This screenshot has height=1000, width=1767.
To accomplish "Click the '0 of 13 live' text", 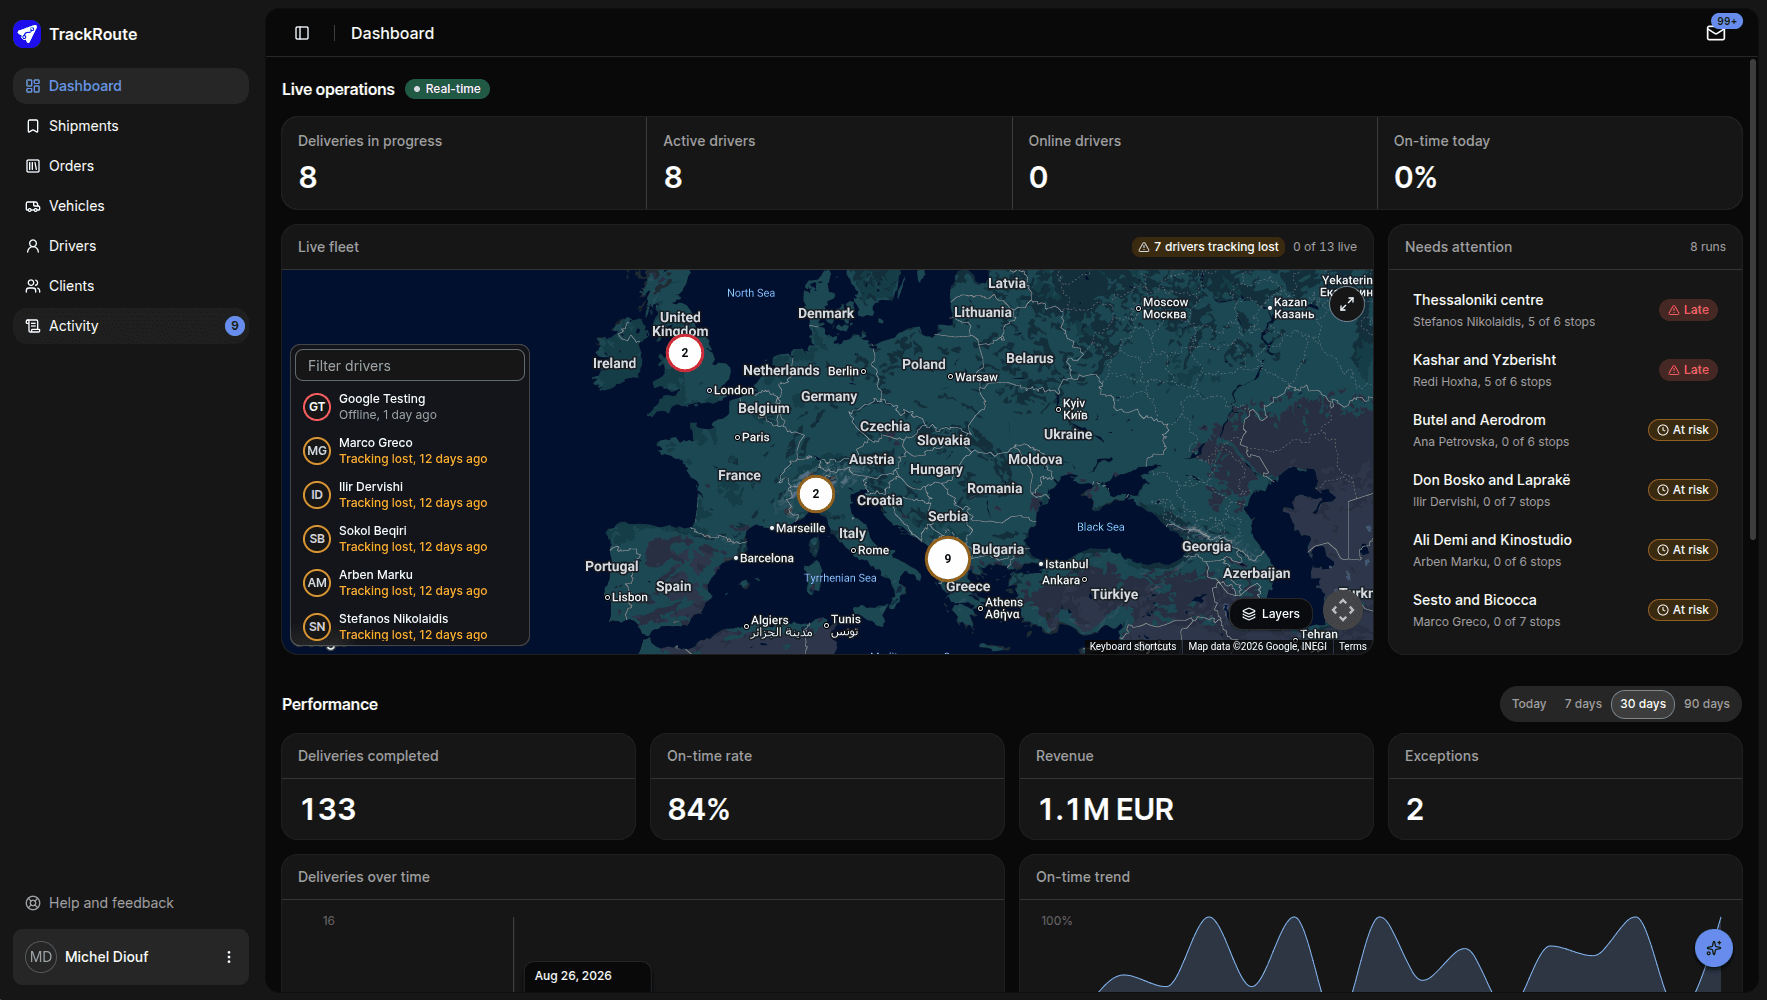I will point(1325,247).
